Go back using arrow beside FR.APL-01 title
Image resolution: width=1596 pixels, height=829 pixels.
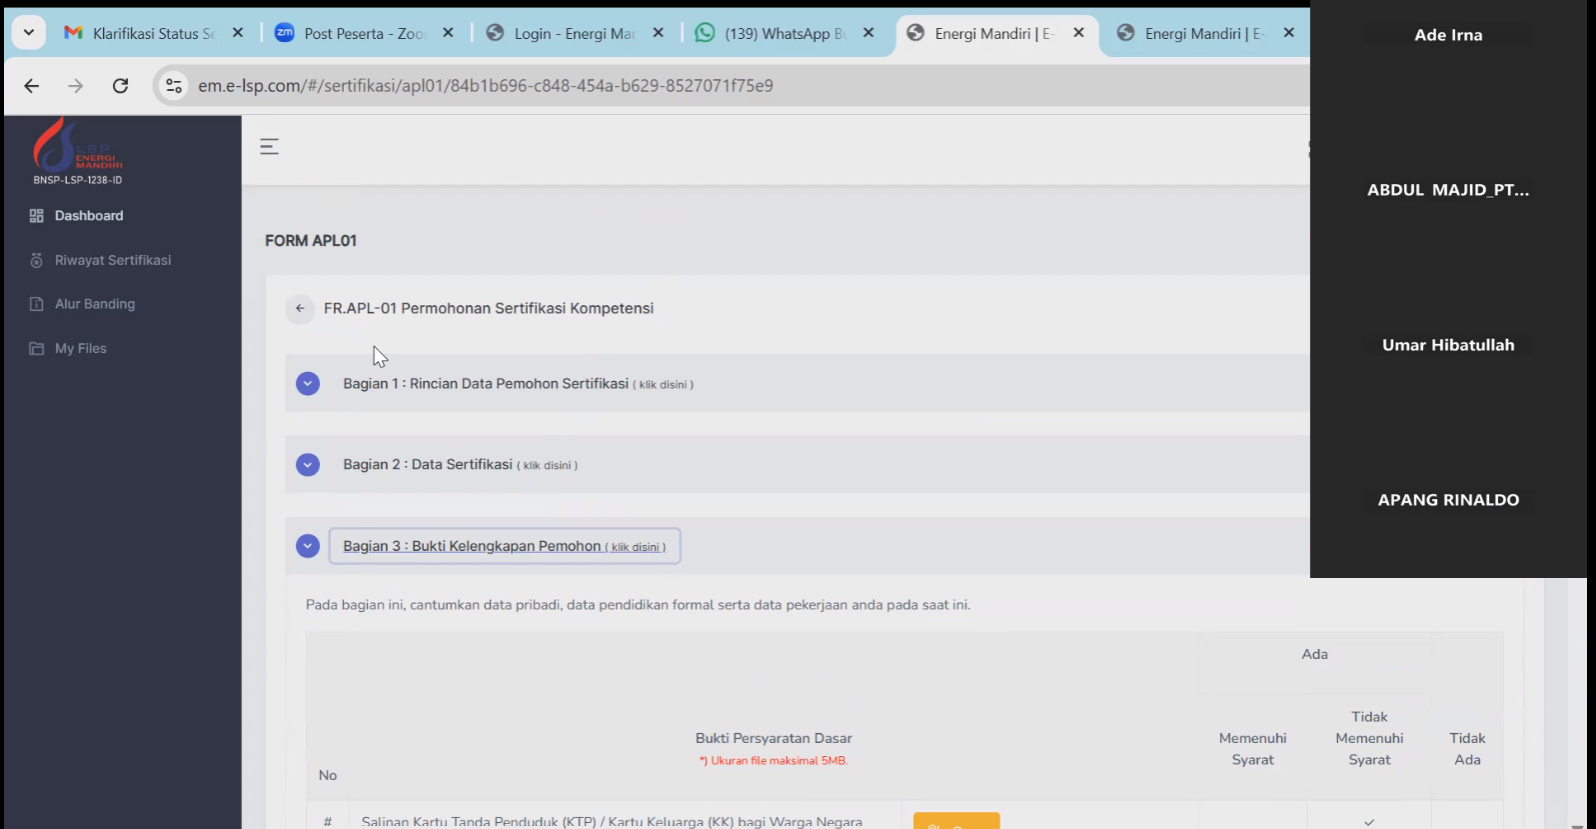pyautogui.click(x=300, y=309)
